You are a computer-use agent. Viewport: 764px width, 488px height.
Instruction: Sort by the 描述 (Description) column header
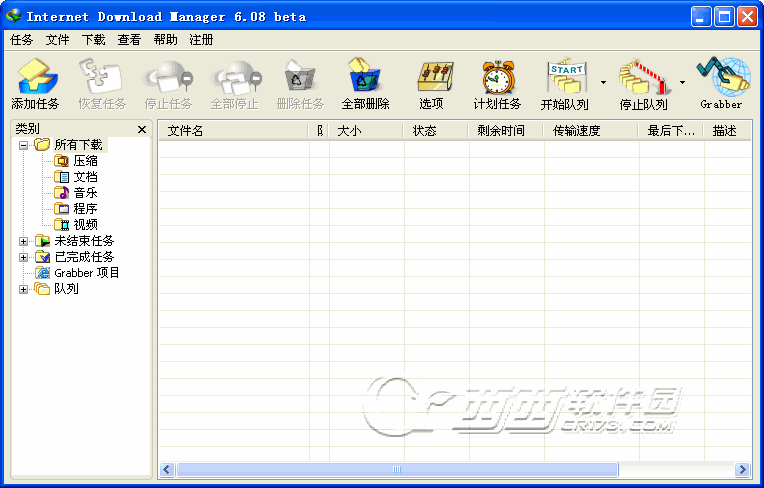click(x=727, y=131)
